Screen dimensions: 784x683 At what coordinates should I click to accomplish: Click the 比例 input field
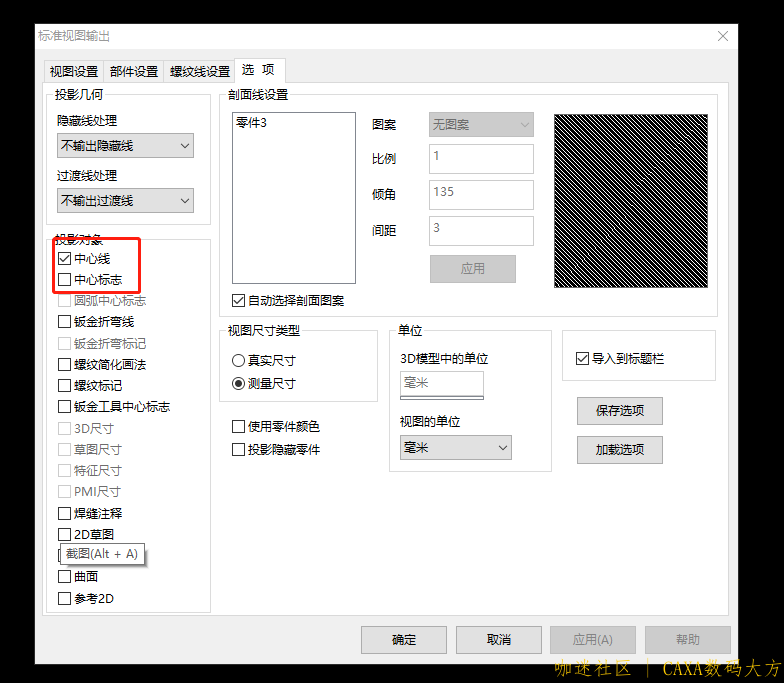point(481,159)
